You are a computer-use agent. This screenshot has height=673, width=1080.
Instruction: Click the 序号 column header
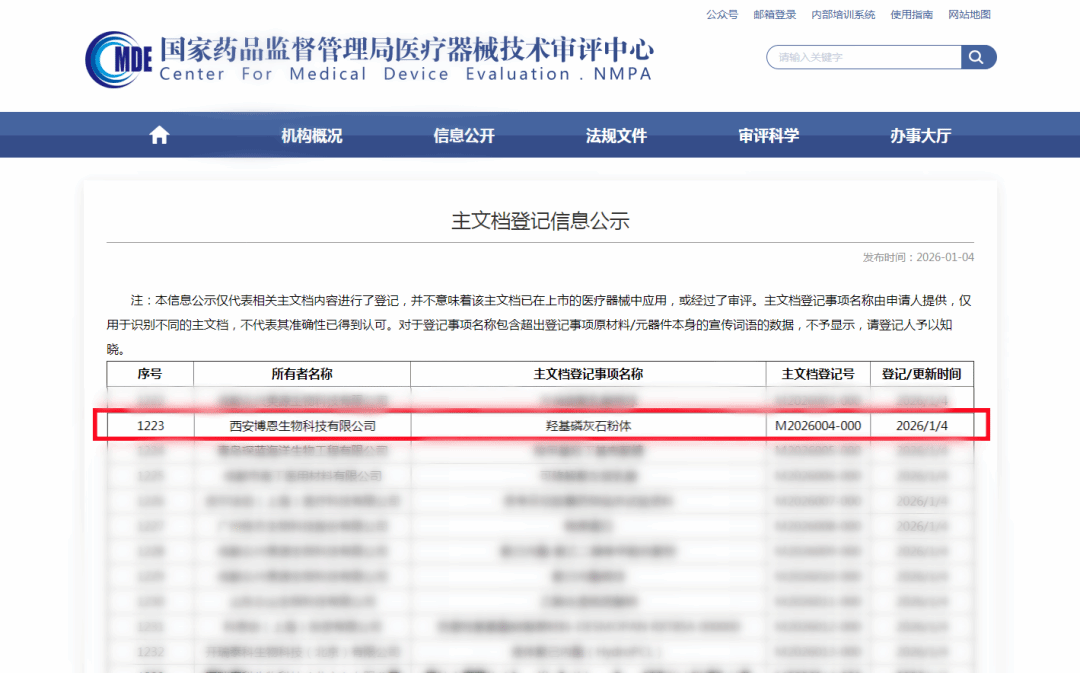[x=150, y=374]
